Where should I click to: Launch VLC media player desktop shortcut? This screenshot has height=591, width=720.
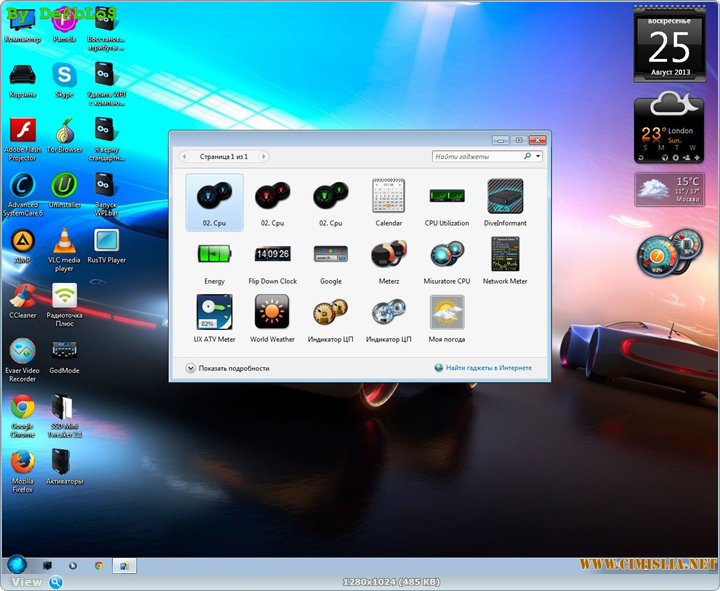click(x=65, y=243)
